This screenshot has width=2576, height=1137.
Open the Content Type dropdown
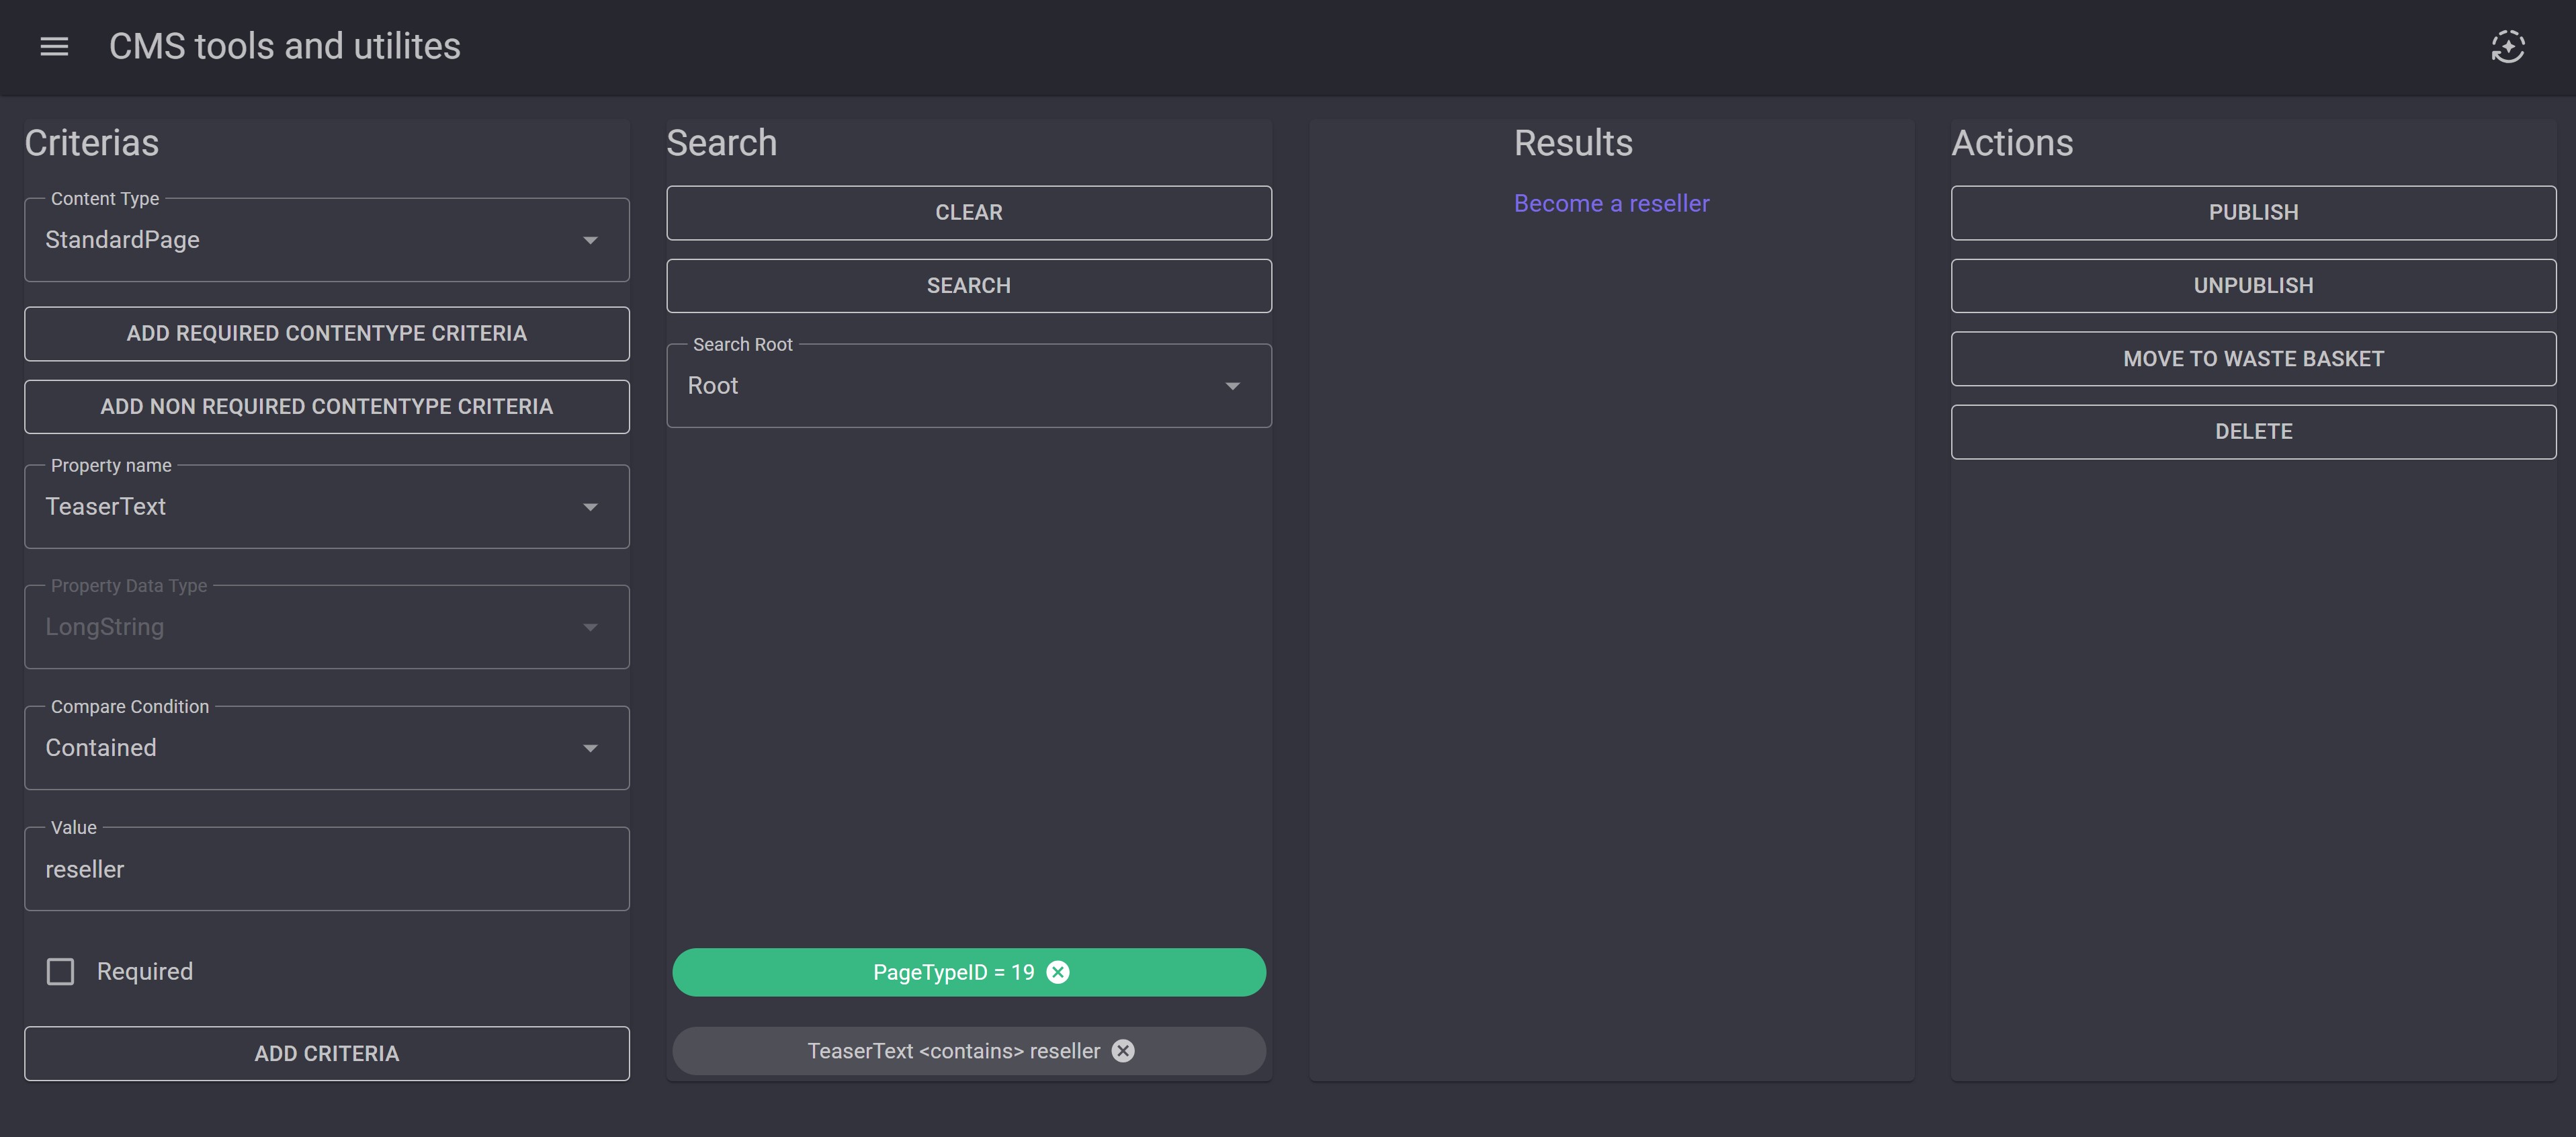click(326, 240)
